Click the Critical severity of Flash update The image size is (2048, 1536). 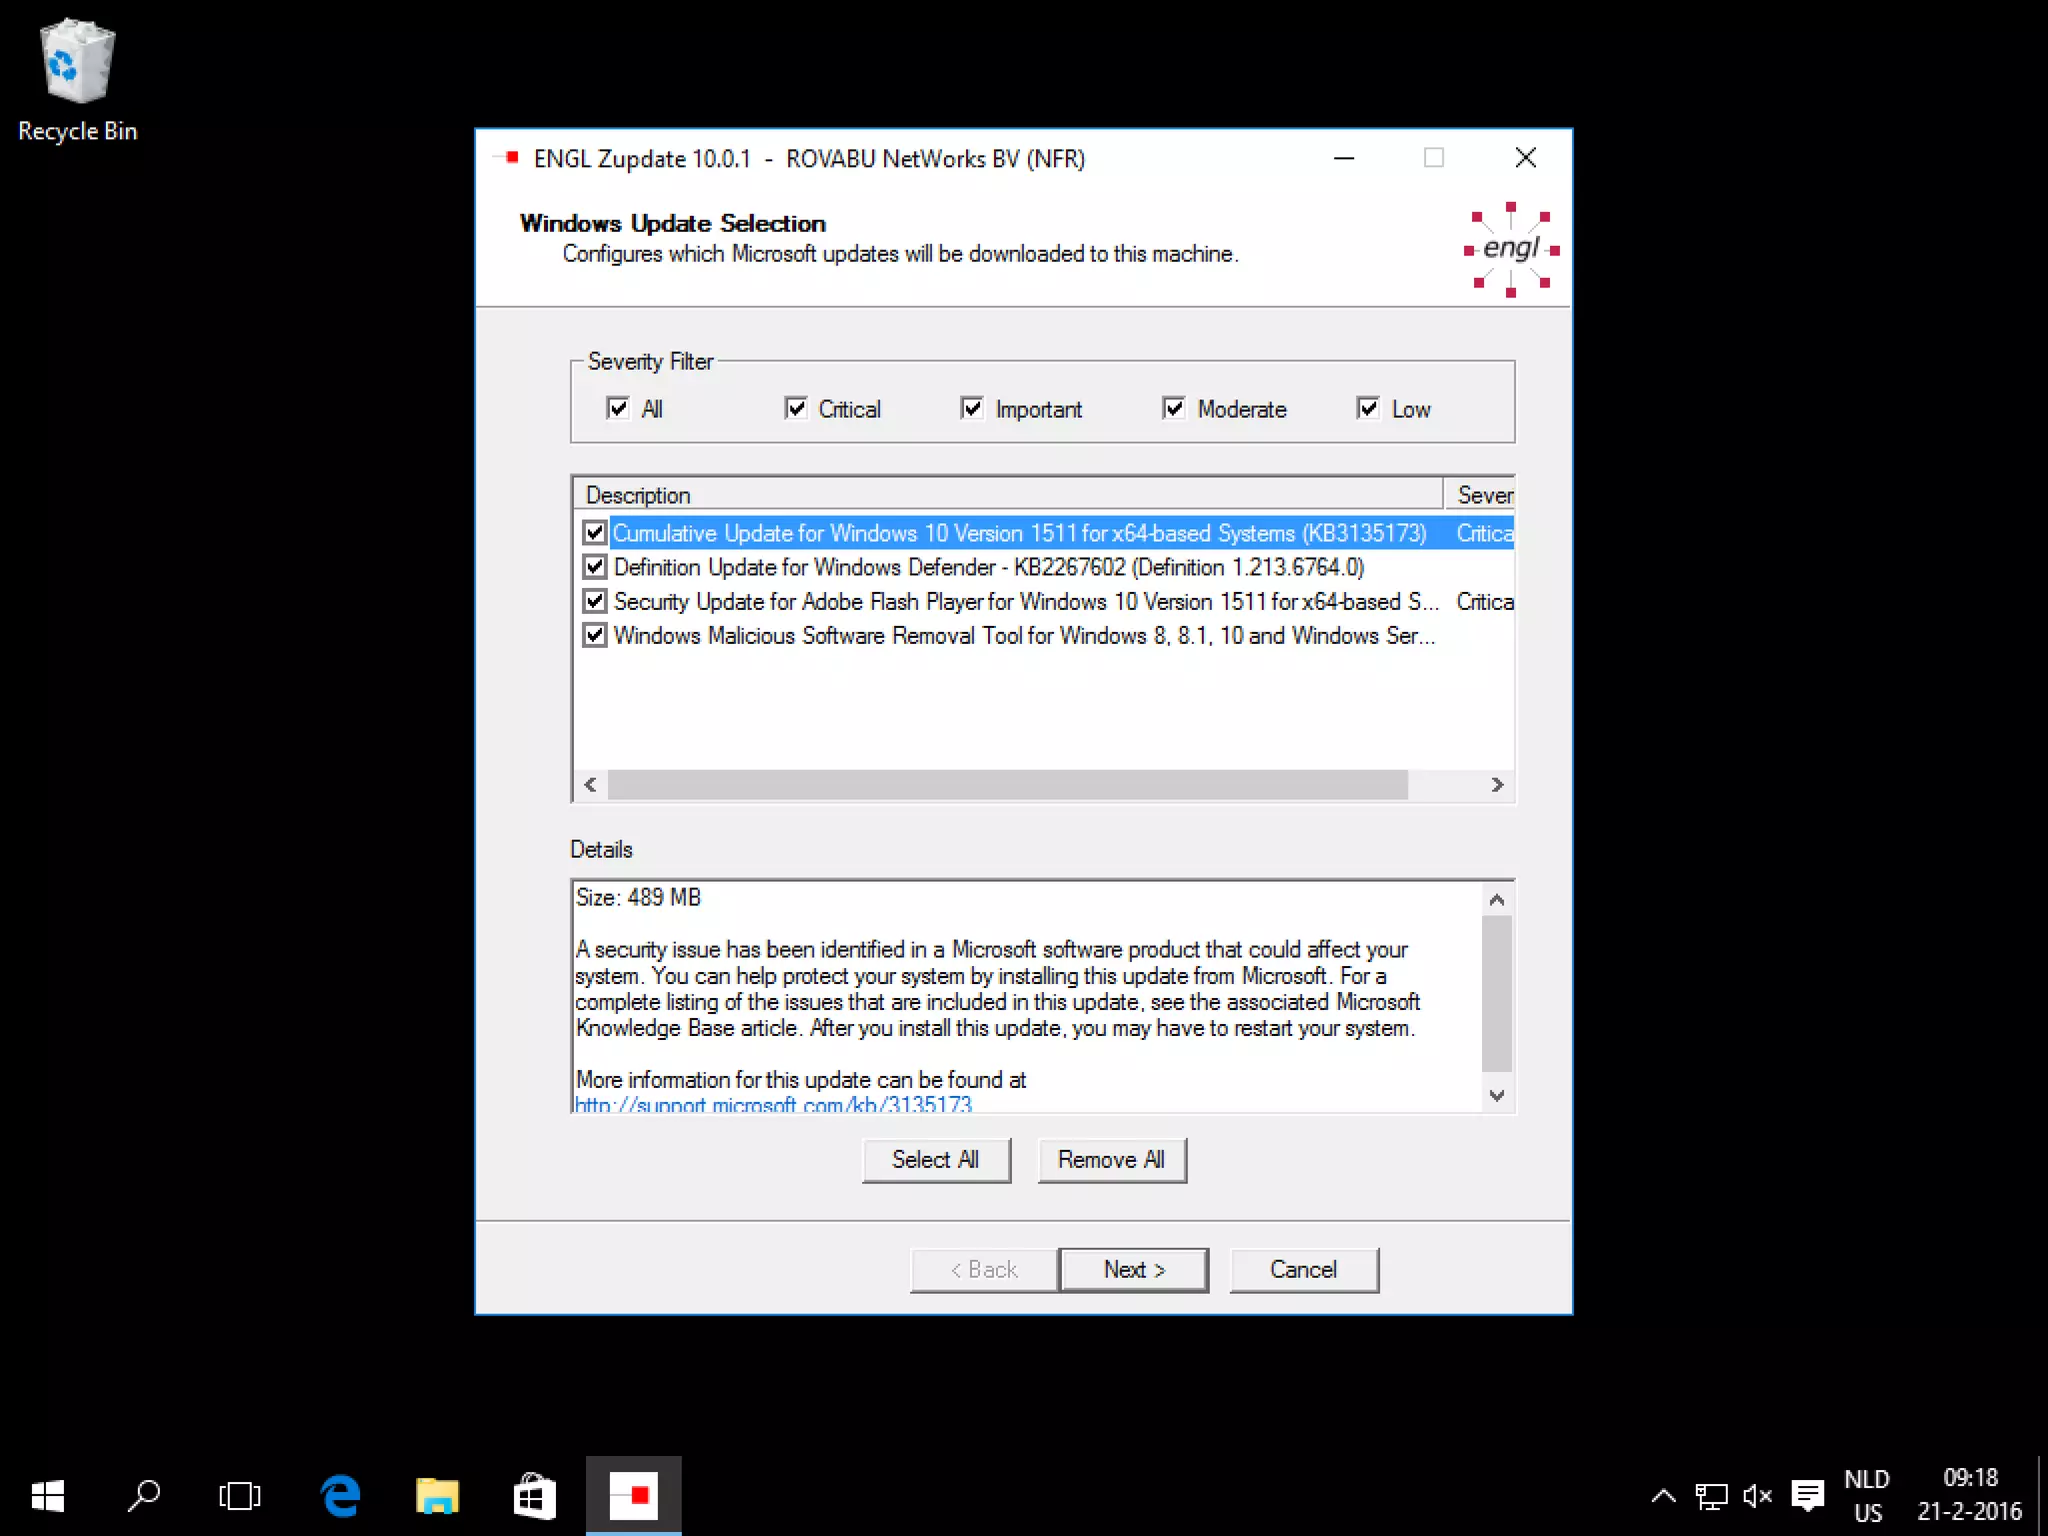point(1485,601)
